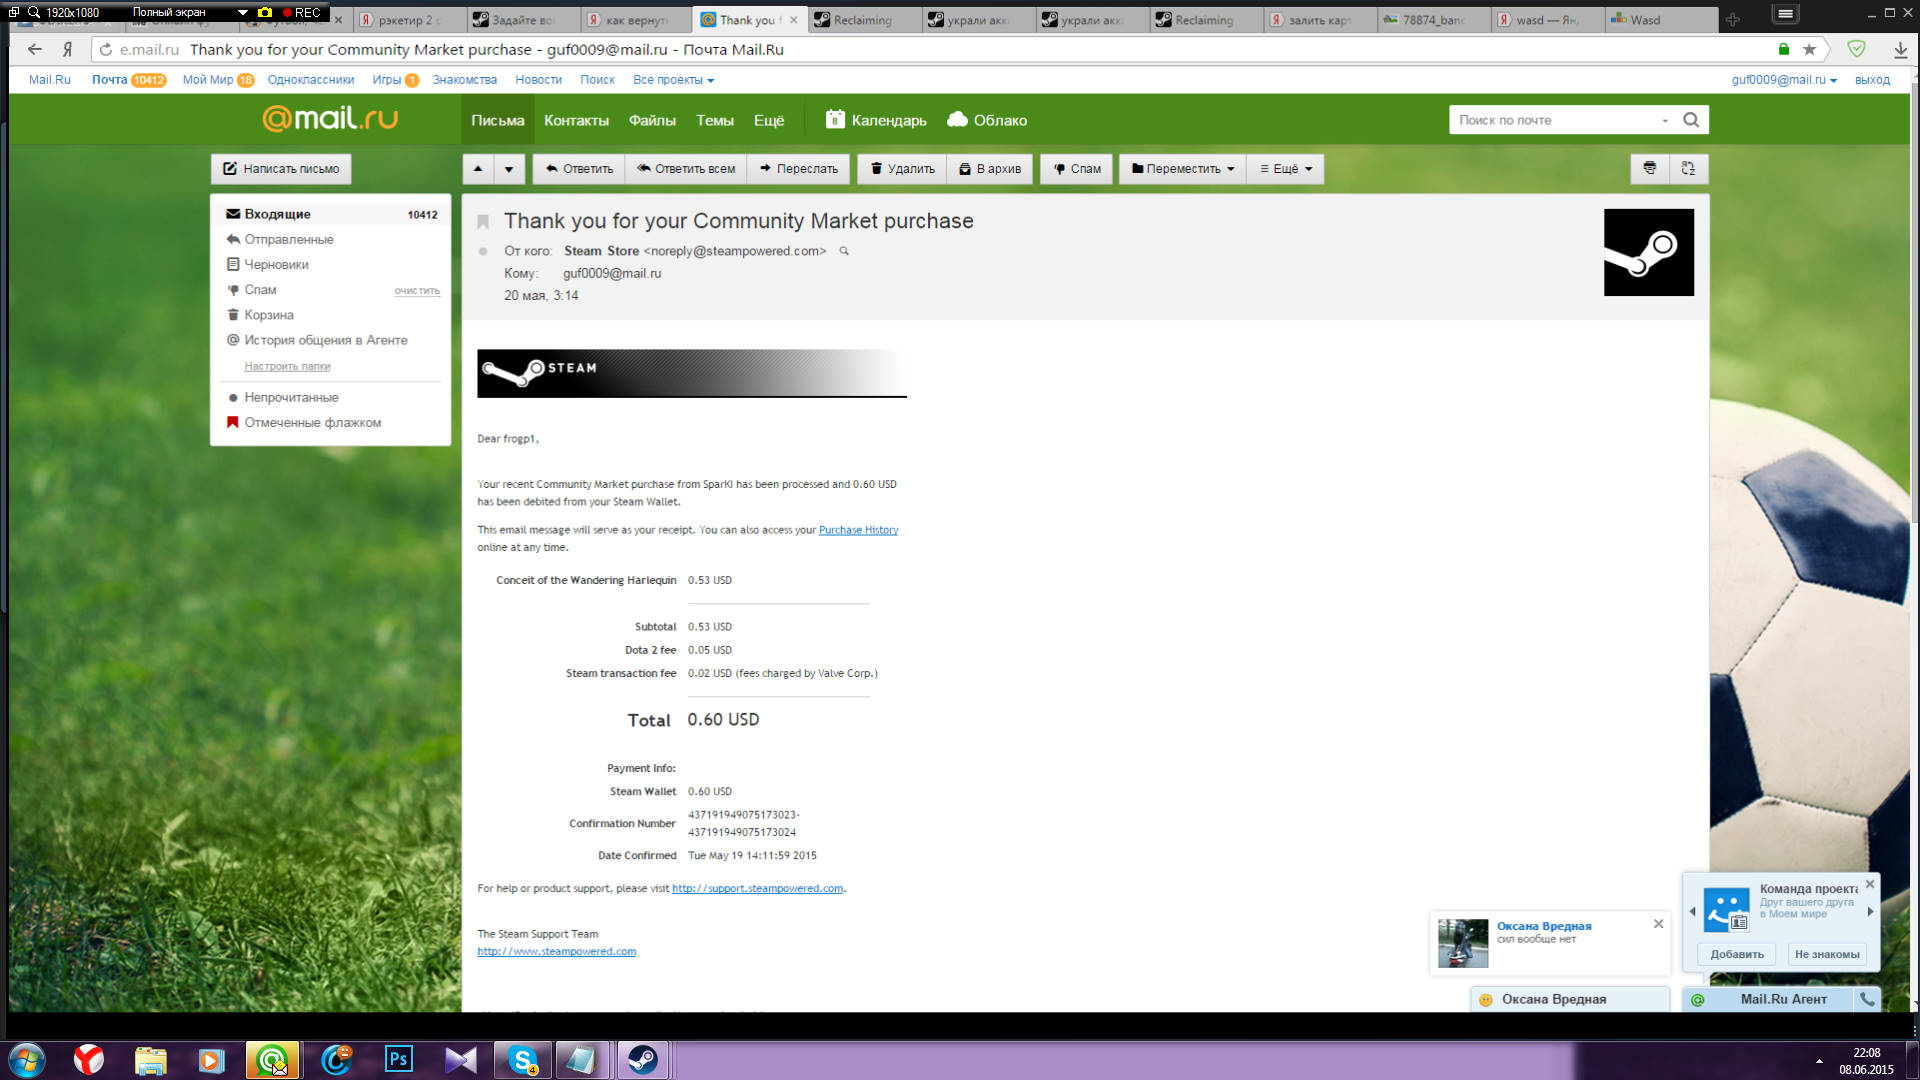Open the Файлы section
This screenshot has height=1080, width=1920.
[652, 120]
